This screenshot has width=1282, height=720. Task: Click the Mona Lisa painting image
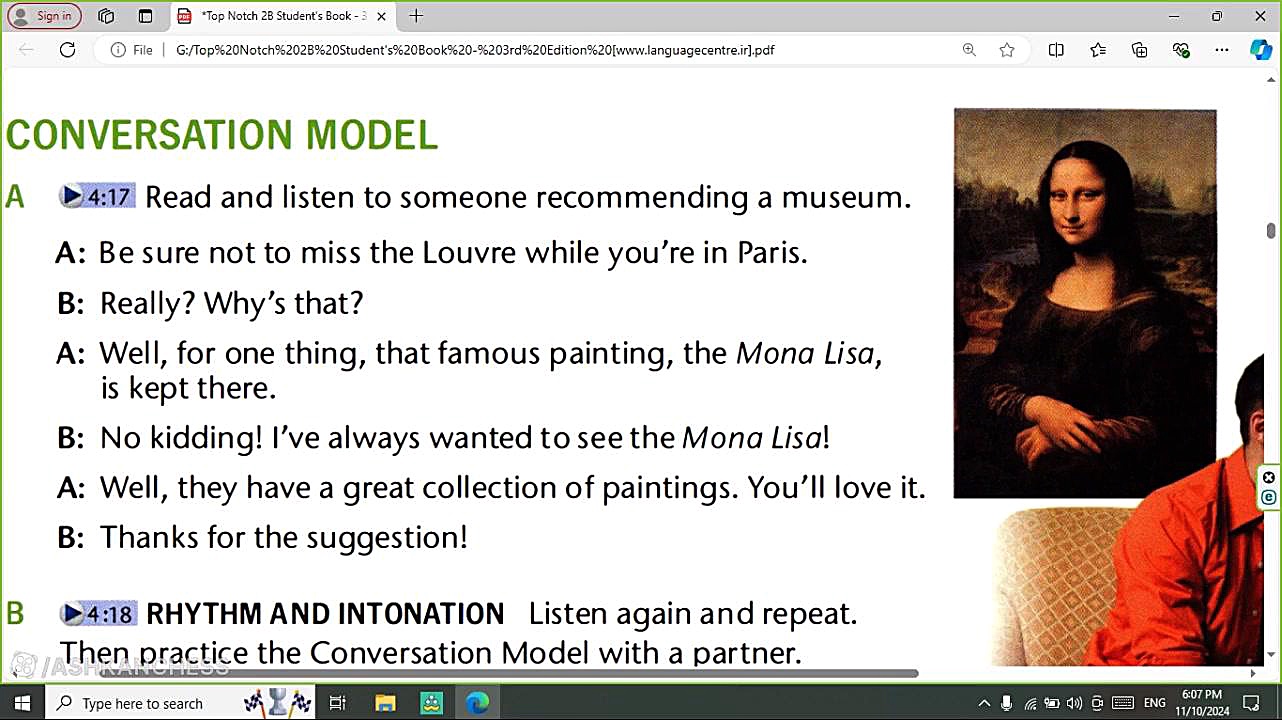1085,303
